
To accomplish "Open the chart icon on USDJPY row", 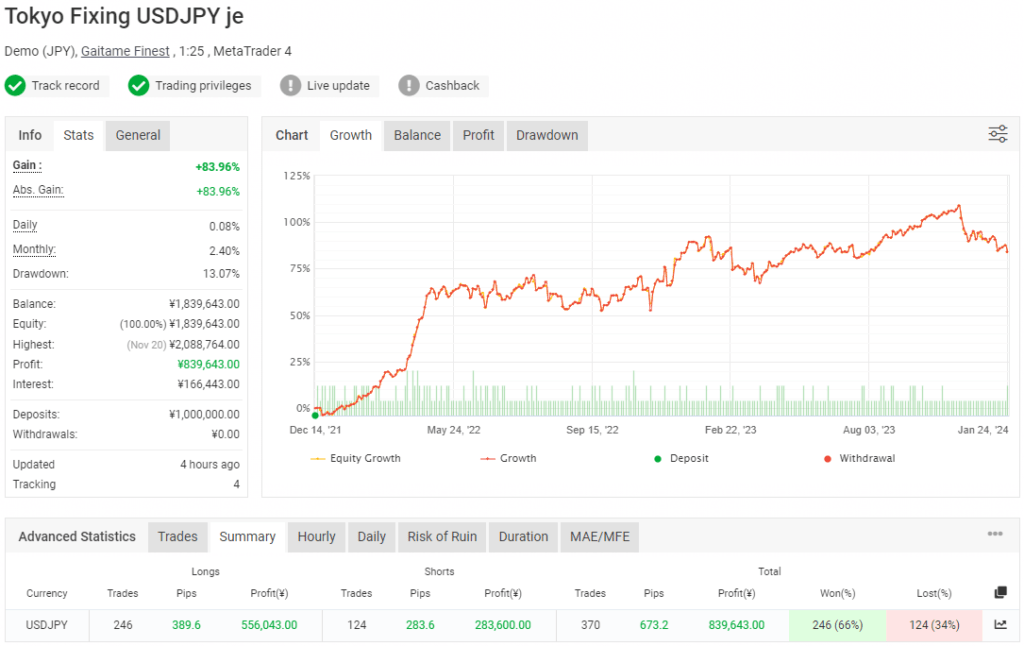I will point(999,625).
